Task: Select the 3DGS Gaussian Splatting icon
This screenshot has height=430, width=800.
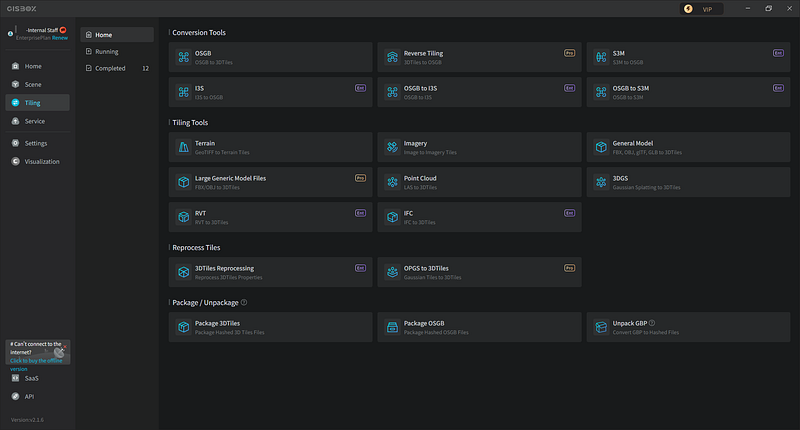Action: point(601,182)
